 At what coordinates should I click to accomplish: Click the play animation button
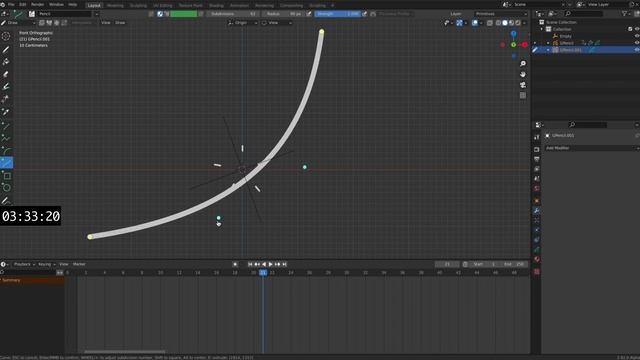[271, 264]
